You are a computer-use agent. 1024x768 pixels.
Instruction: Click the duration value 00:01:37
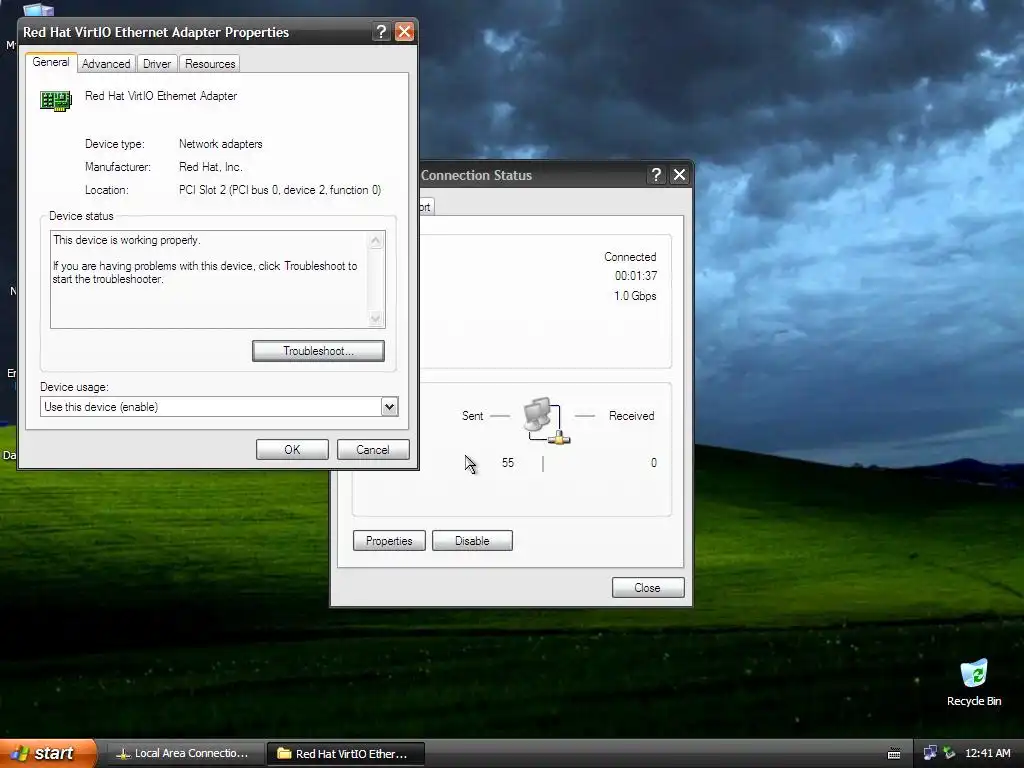coord(635,276)
